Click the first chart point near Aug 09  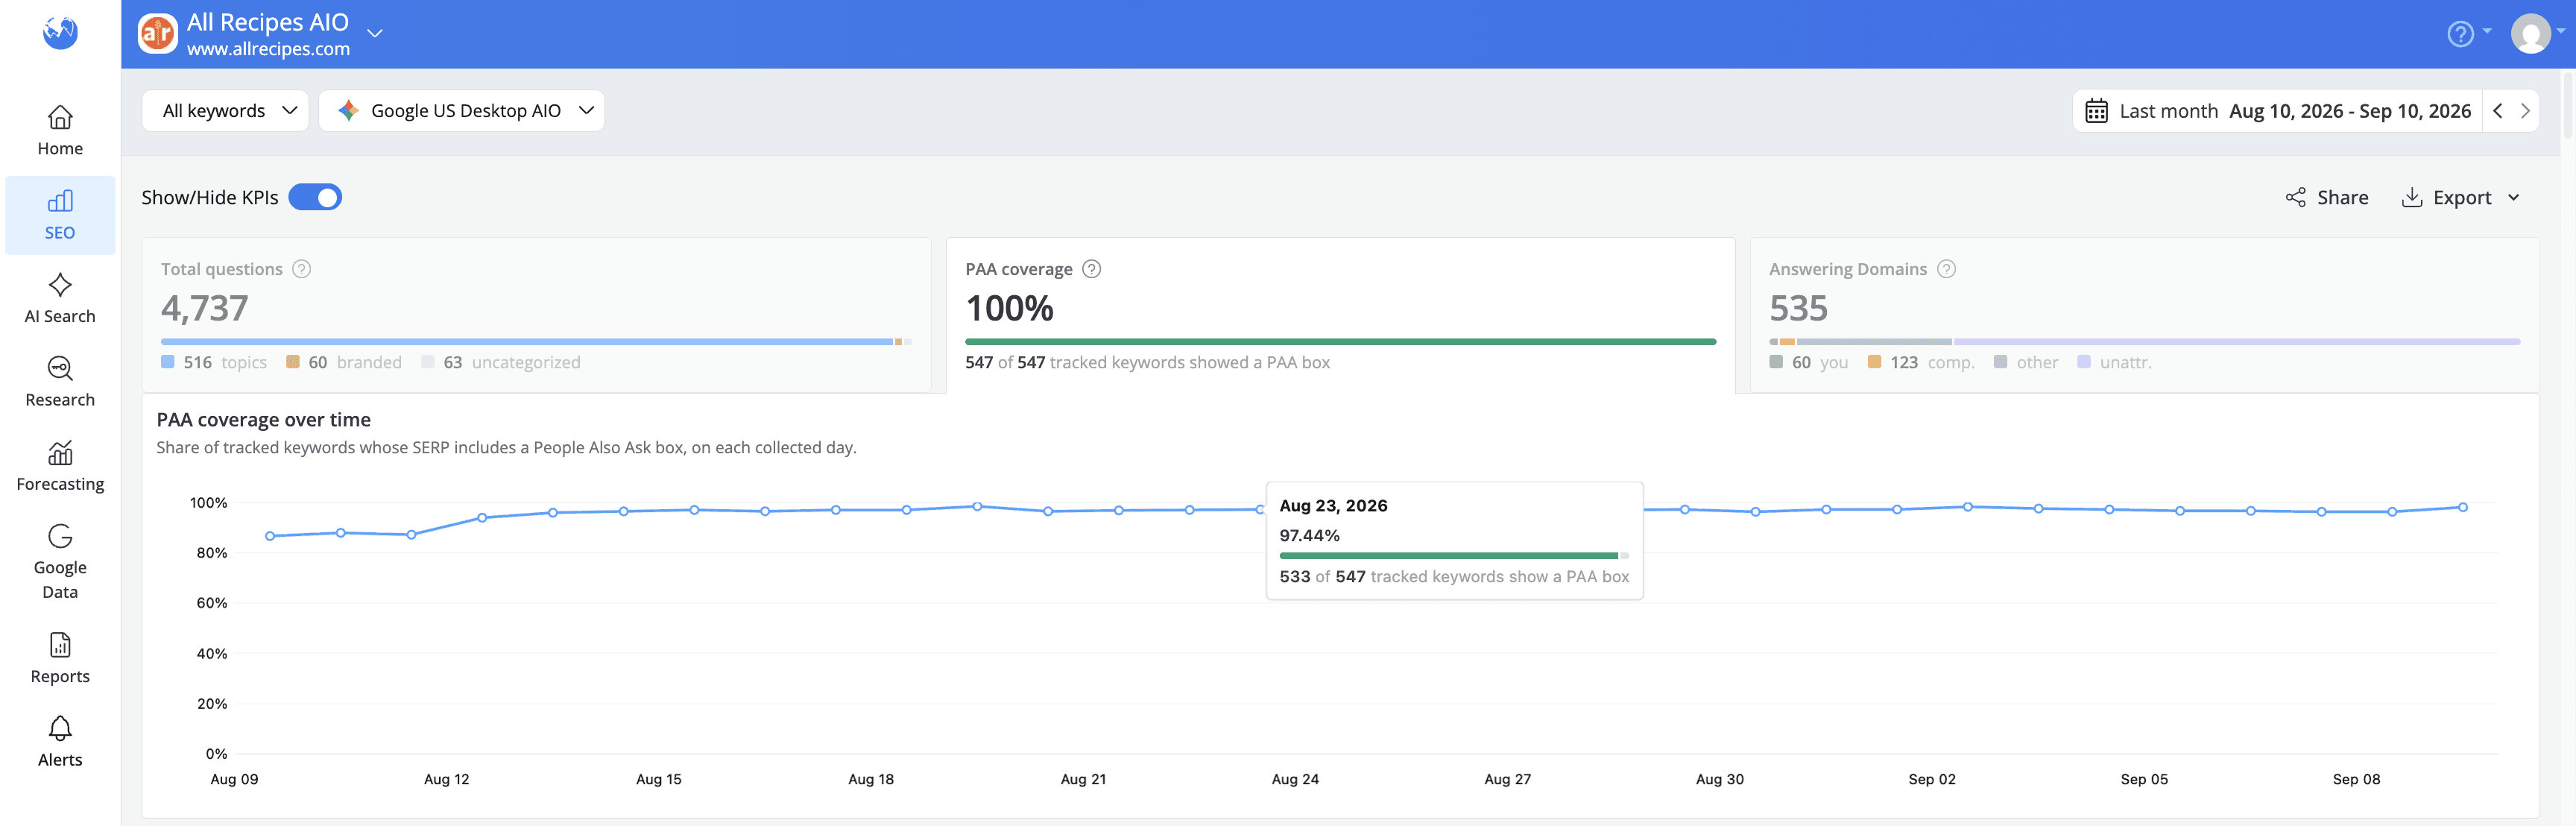(270, 536)
